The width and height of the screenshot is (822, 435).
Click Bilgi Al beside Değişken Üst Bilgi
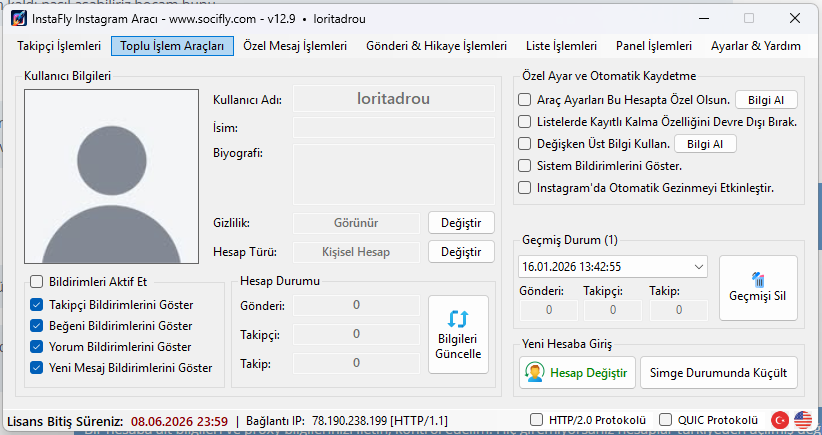705,144
